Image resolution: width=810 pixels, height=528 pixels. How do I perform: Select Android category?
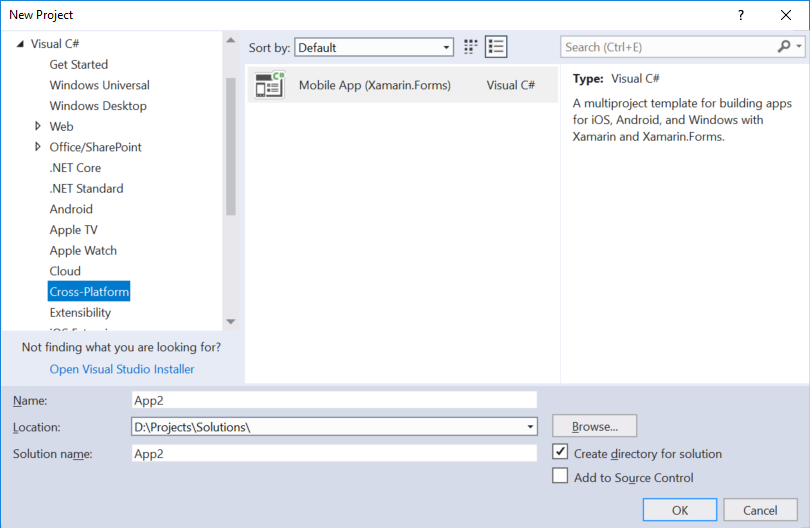point(71,209)
